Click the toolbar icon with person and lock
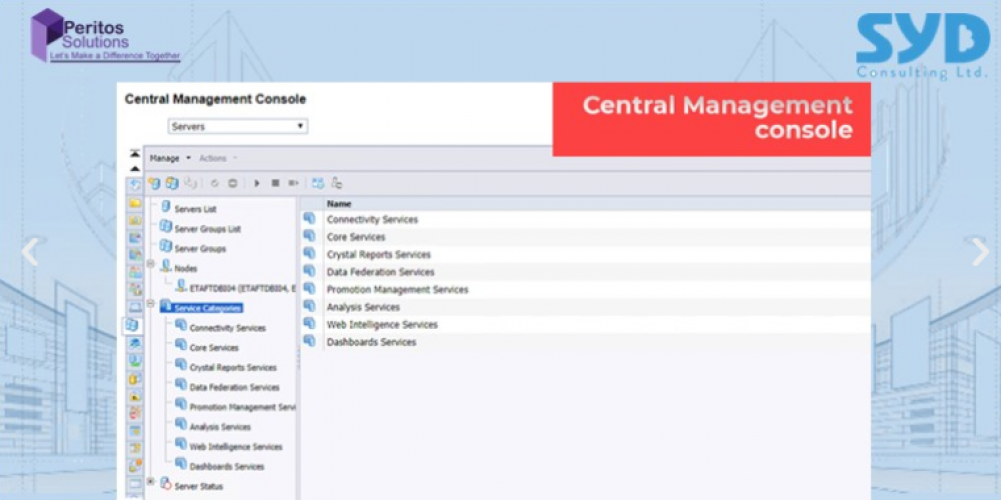The width and height of the screenshot is (1001, 500). tap(337, 183)
